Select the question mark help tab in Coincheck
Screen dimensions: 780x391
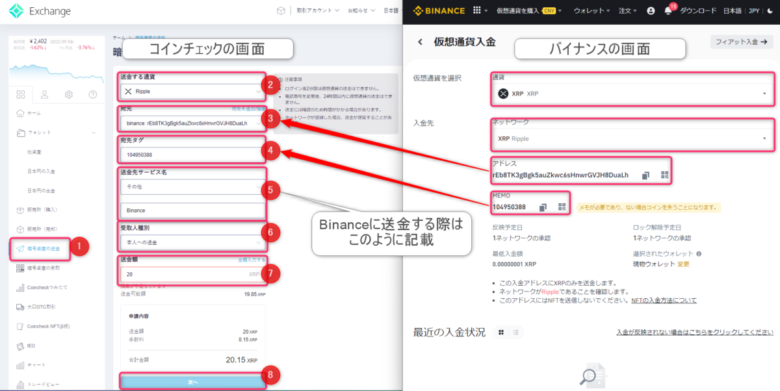(93, 95)
